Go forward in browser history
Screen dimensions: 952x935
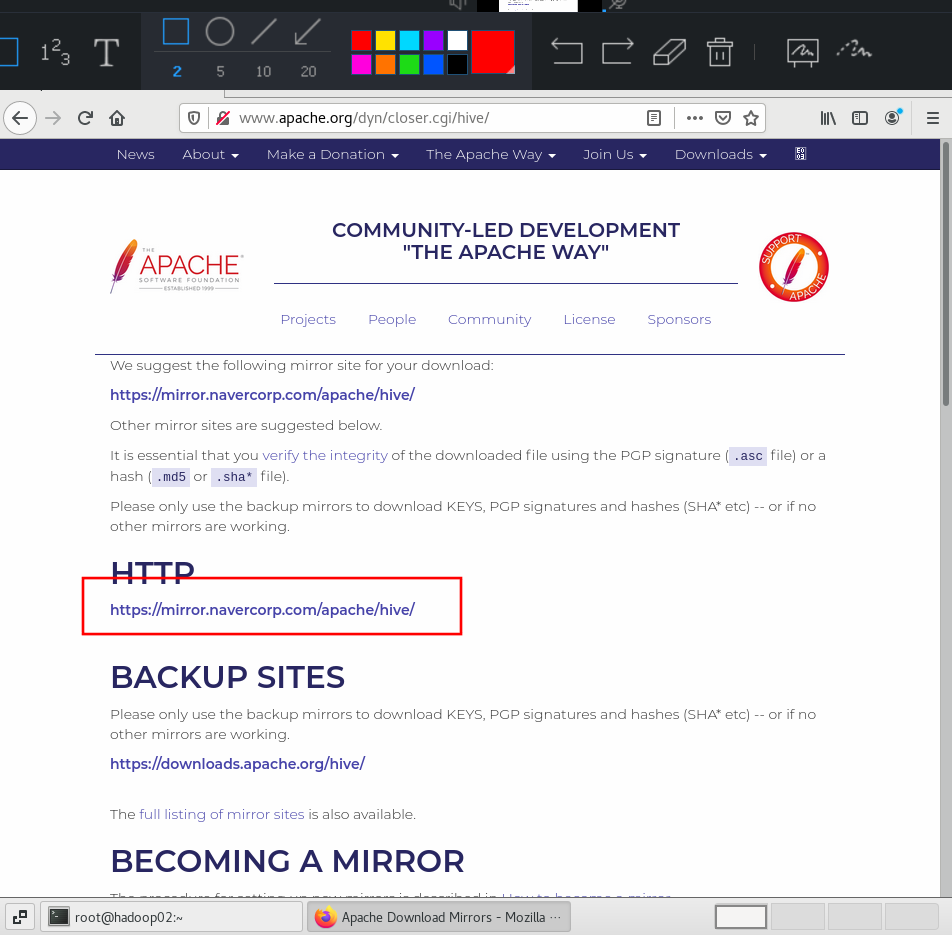(x=53, y=118)
